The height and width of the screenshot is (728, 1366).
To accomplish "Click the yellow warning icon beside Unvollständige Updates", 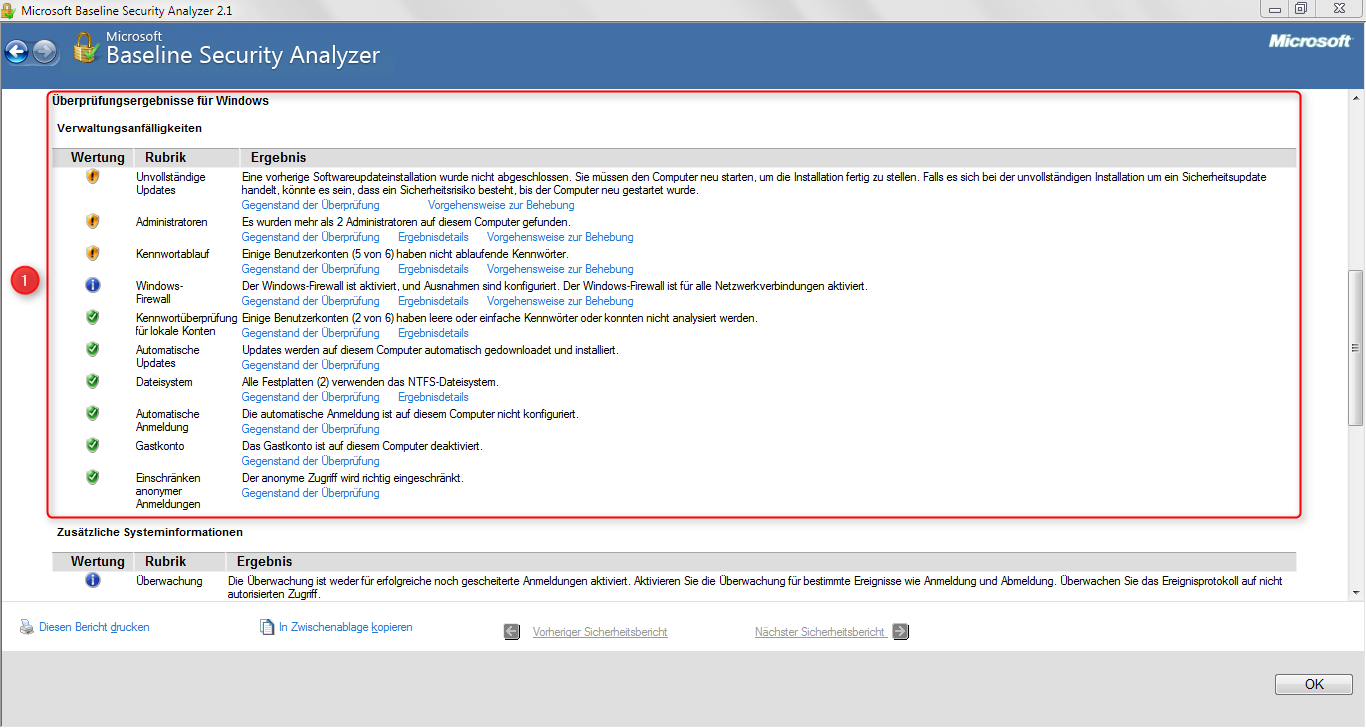I will 92,176.
